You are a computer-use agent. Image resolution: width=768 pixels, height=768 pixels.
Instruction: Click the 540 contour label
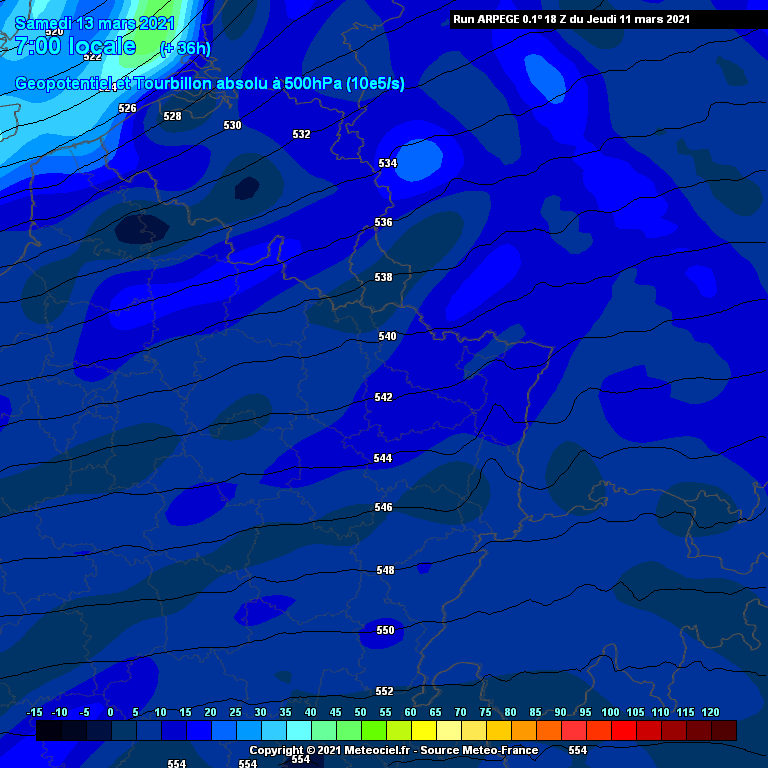coord(387,337)
